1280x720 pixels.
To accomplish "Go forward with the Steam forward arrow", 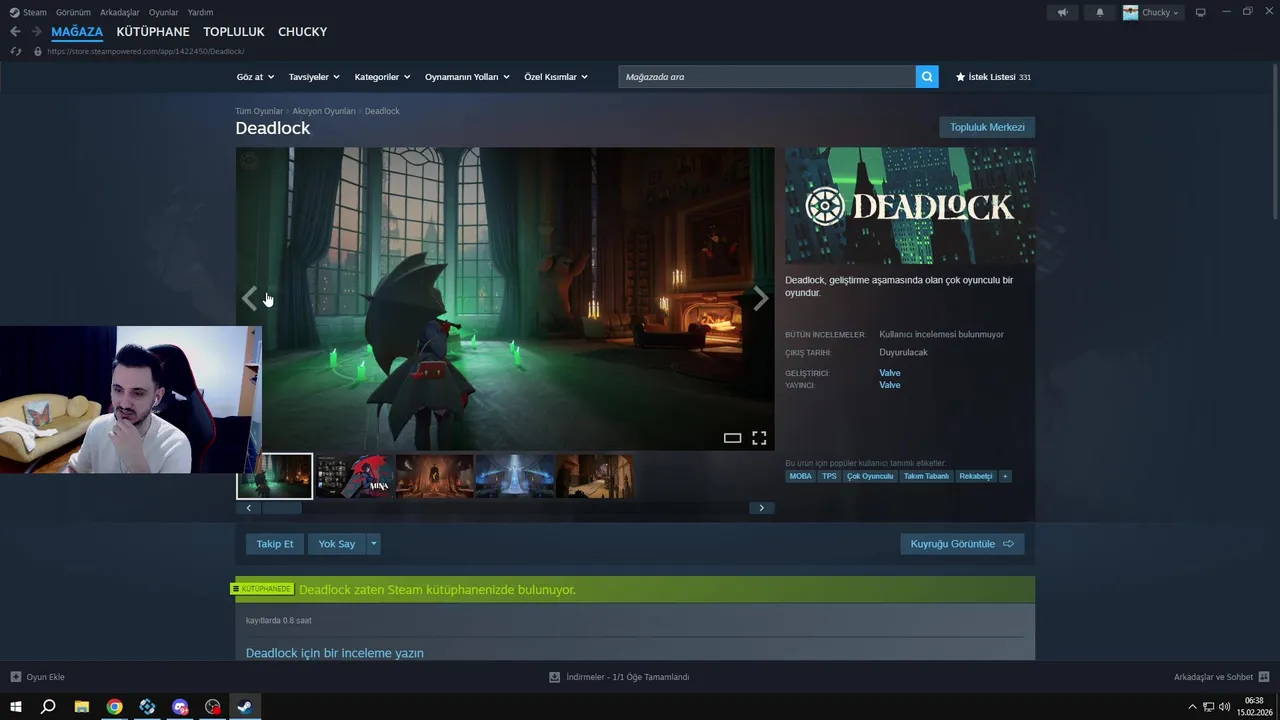I will [x=36, y=32].
